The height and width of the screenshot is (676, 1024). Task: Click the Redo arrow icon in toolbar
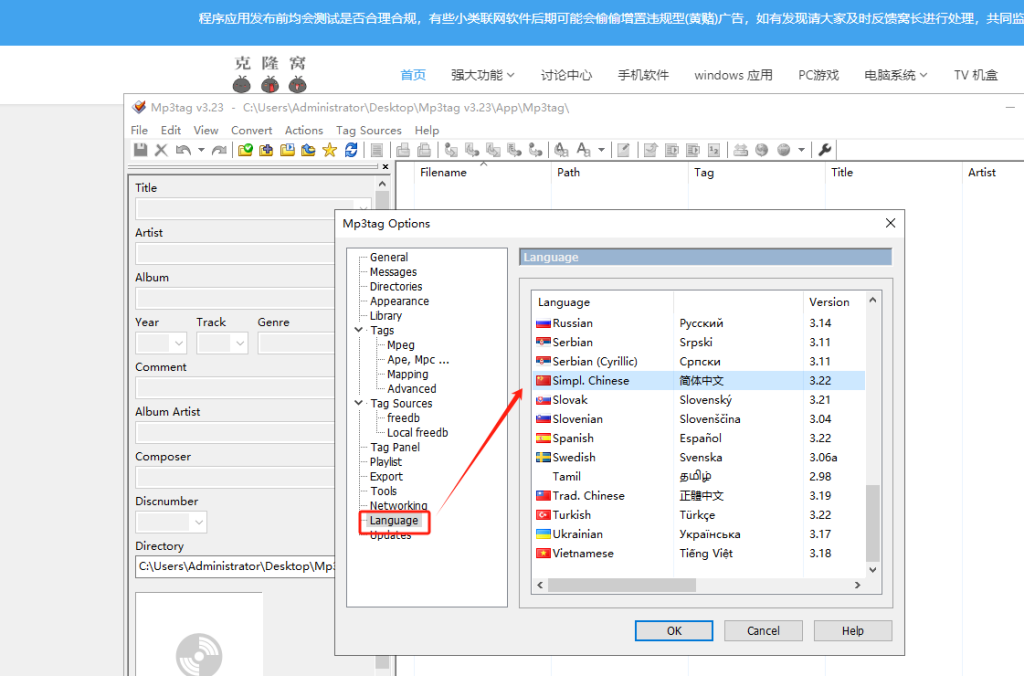(219, 150)
